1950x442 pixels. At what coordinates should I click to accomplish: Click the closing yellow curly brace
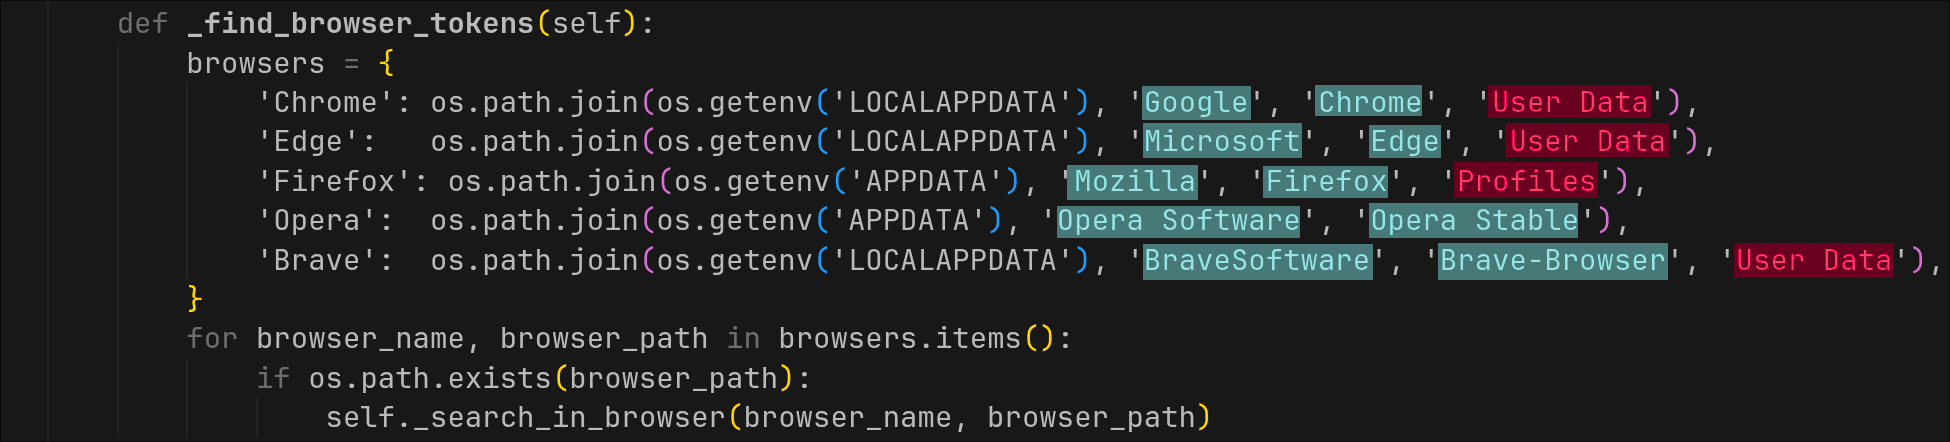point(195,299)
